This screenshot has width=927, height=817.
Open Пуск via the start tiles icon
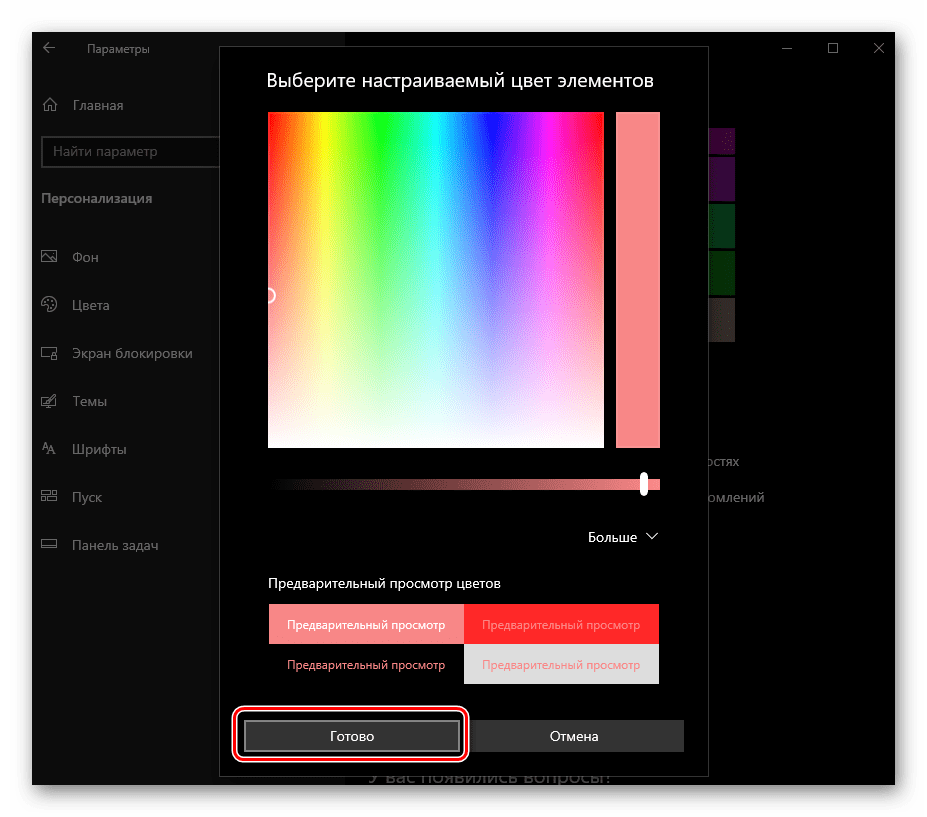(49, 497)
